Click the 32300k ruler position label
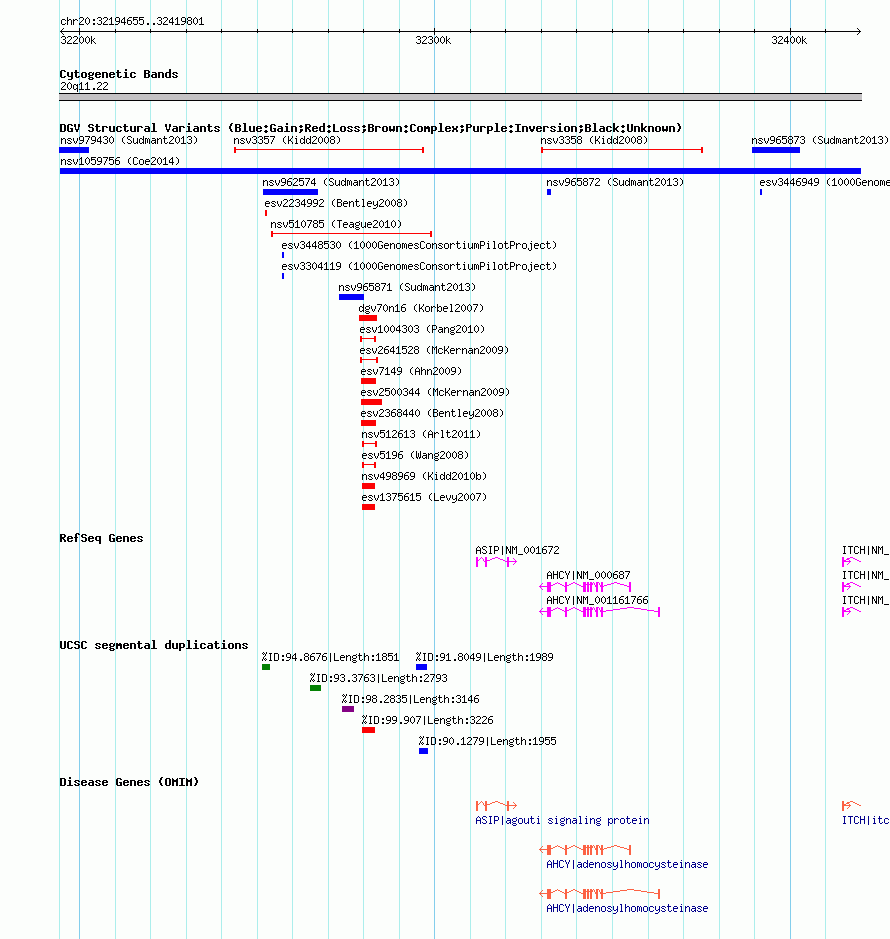This screenshot has height=939, width=890. tap(433, 40)
